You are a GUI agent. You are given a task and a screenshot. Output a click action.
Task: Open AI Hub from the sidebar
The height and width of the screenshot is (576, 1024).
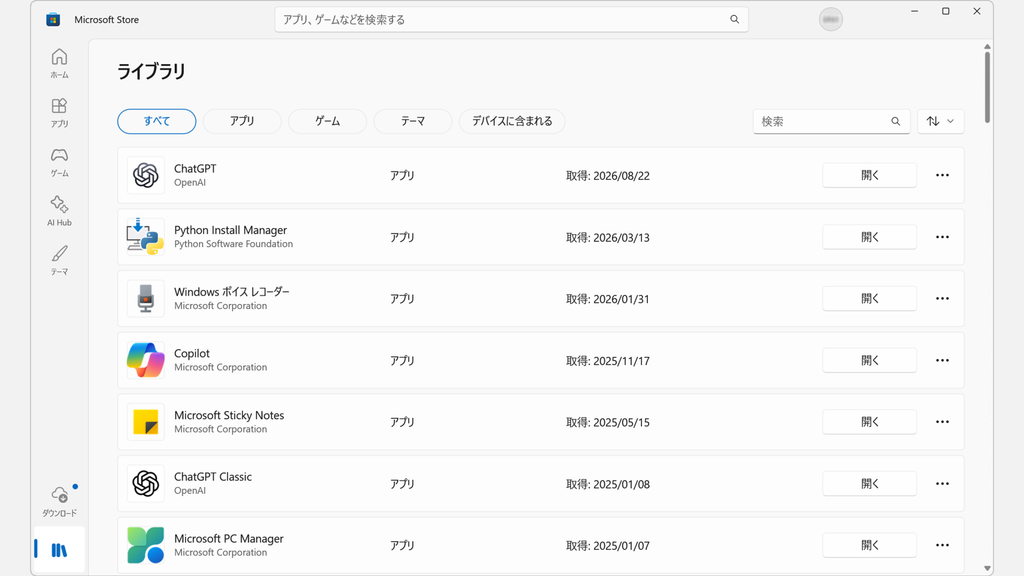(x=59, y=211)
